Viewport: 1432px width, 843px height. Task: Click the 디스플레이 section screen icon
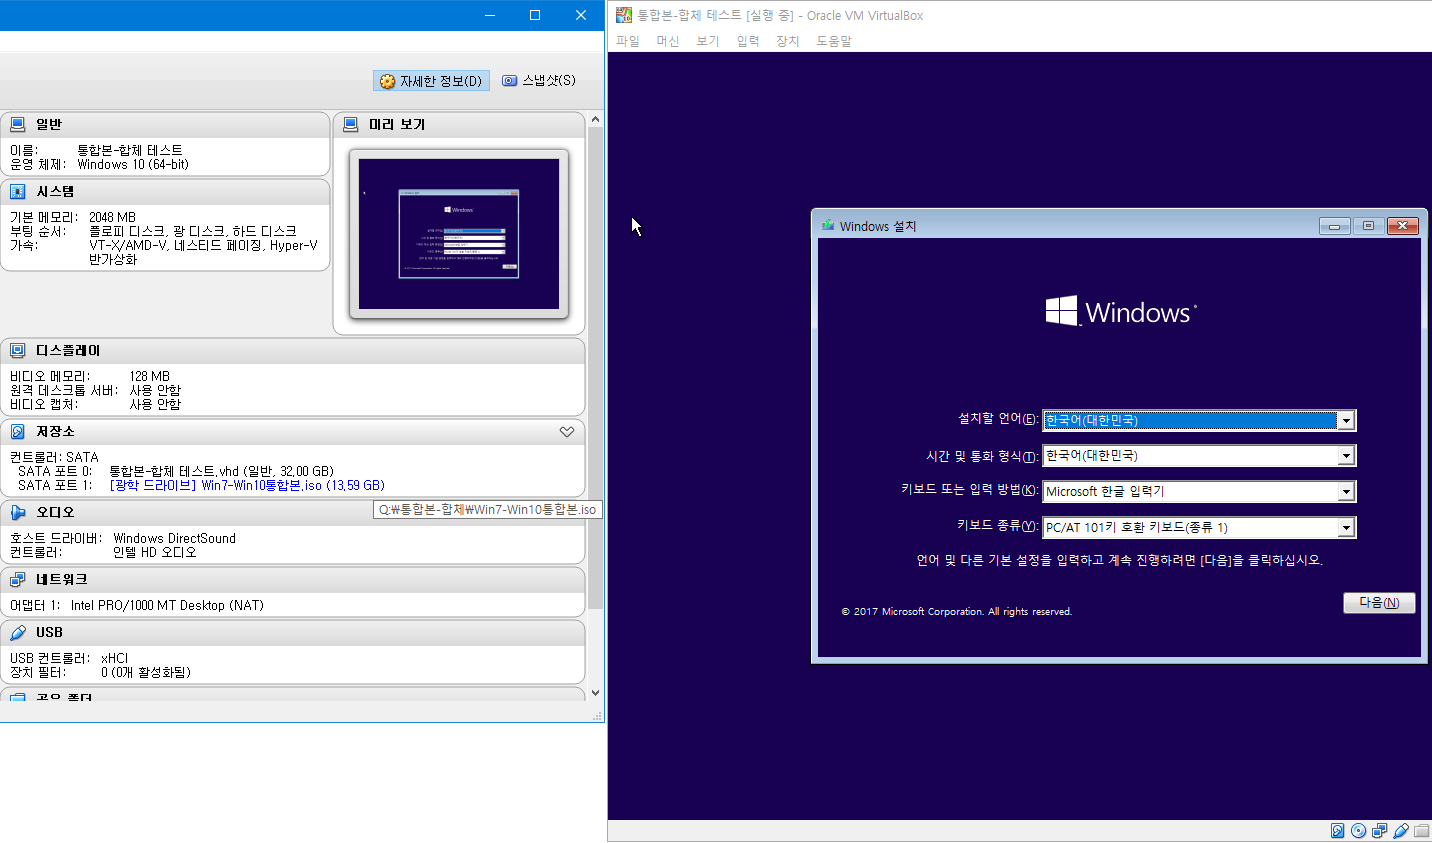18,350
